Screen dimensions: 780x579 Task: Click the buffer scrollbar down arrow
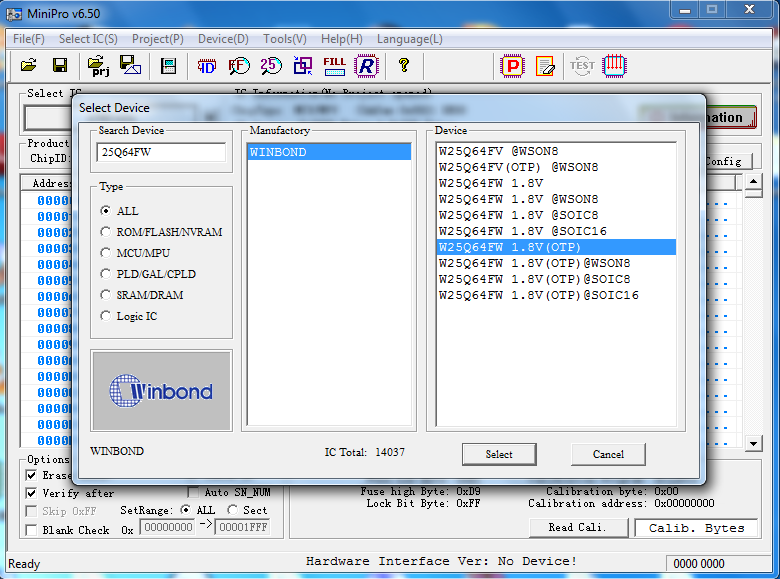[x=754, y=443]
